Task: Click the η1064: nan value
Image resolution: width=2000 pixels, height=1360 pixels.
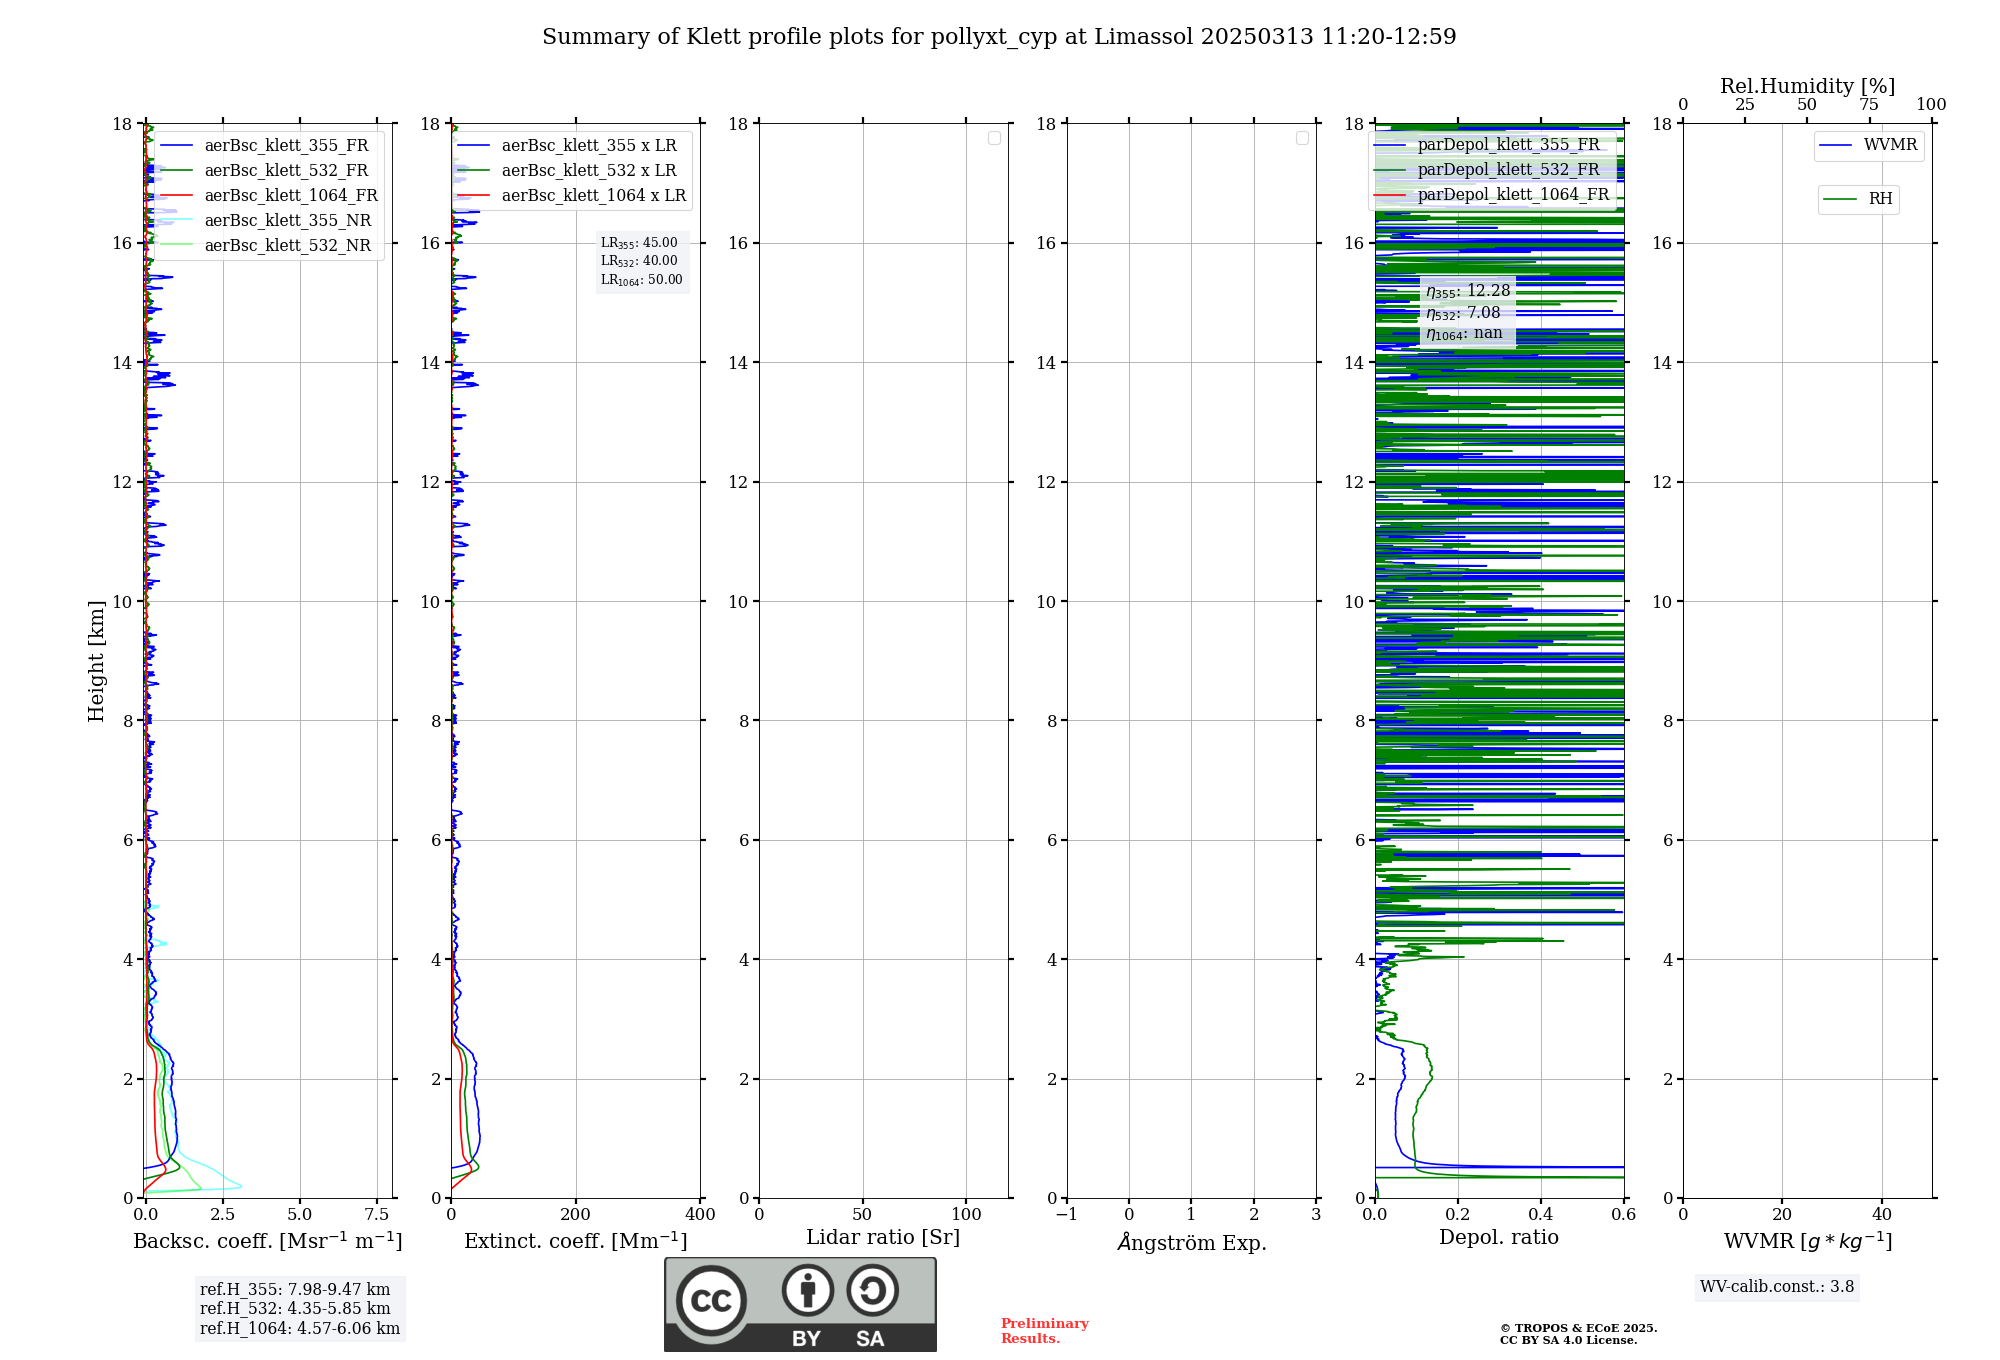Action: click(x=1464, y=334)
